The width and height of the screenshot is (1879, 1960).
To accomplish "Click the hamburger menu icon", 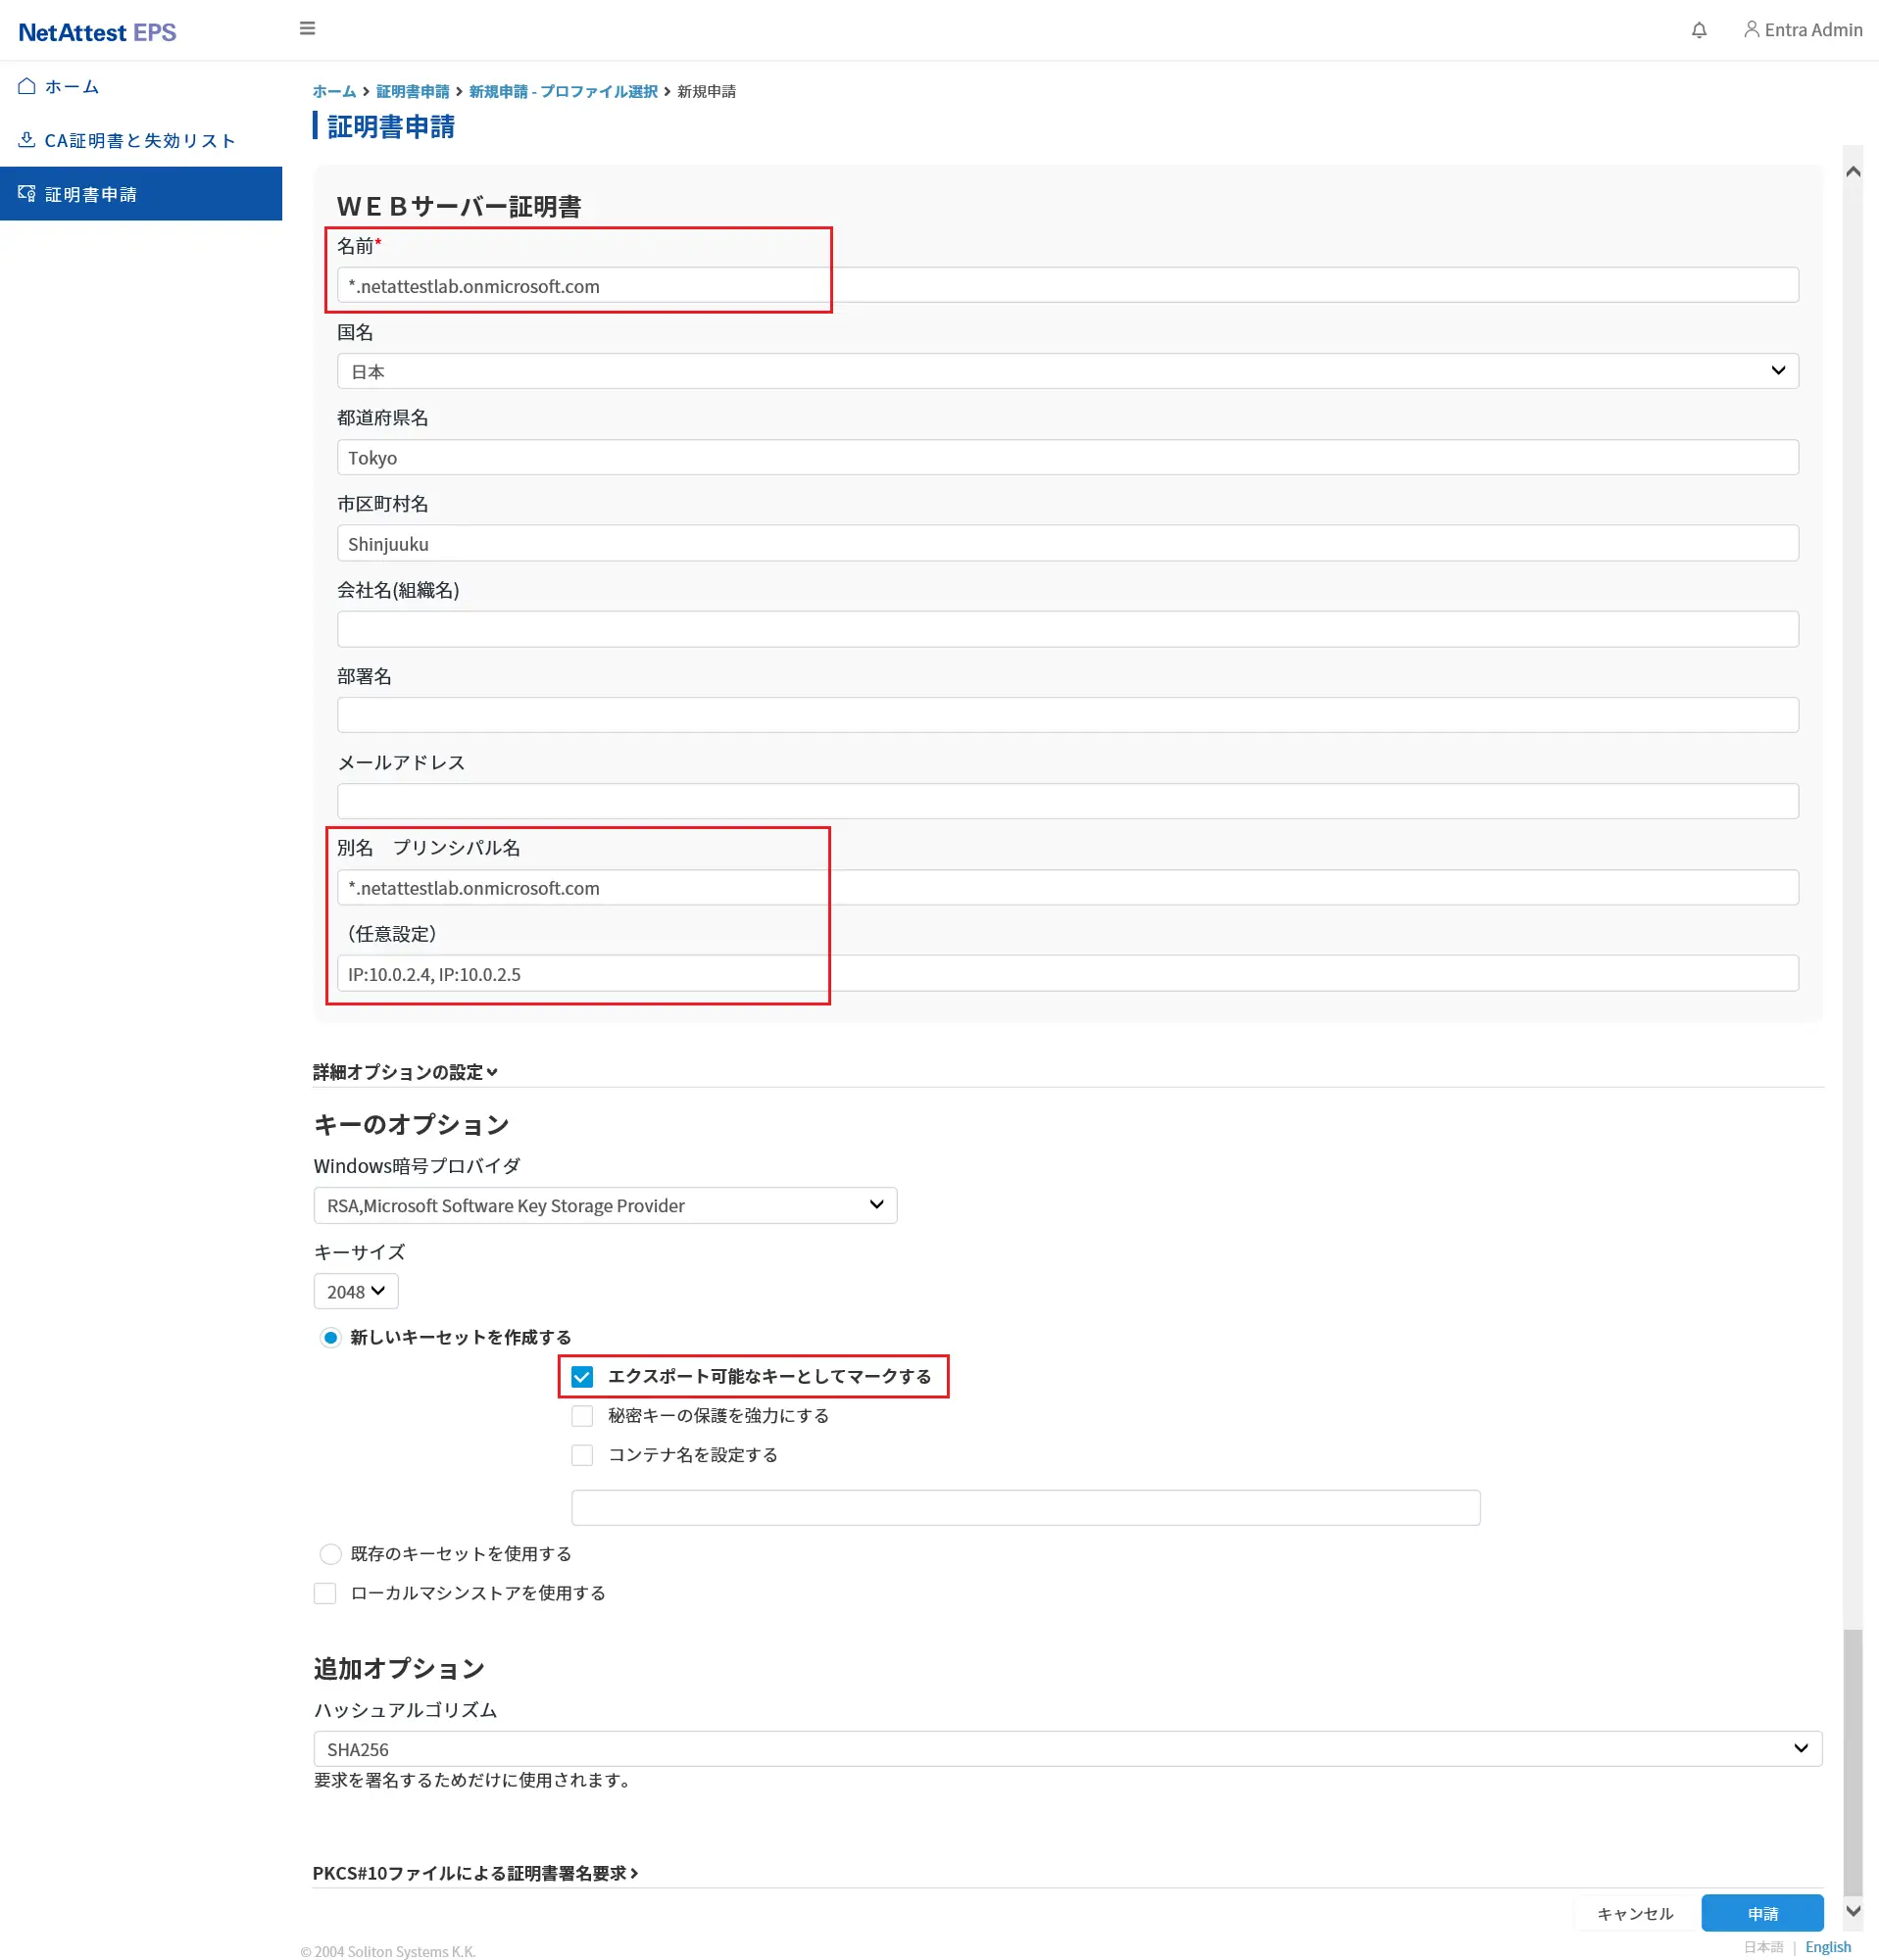I will pos(307,29).
